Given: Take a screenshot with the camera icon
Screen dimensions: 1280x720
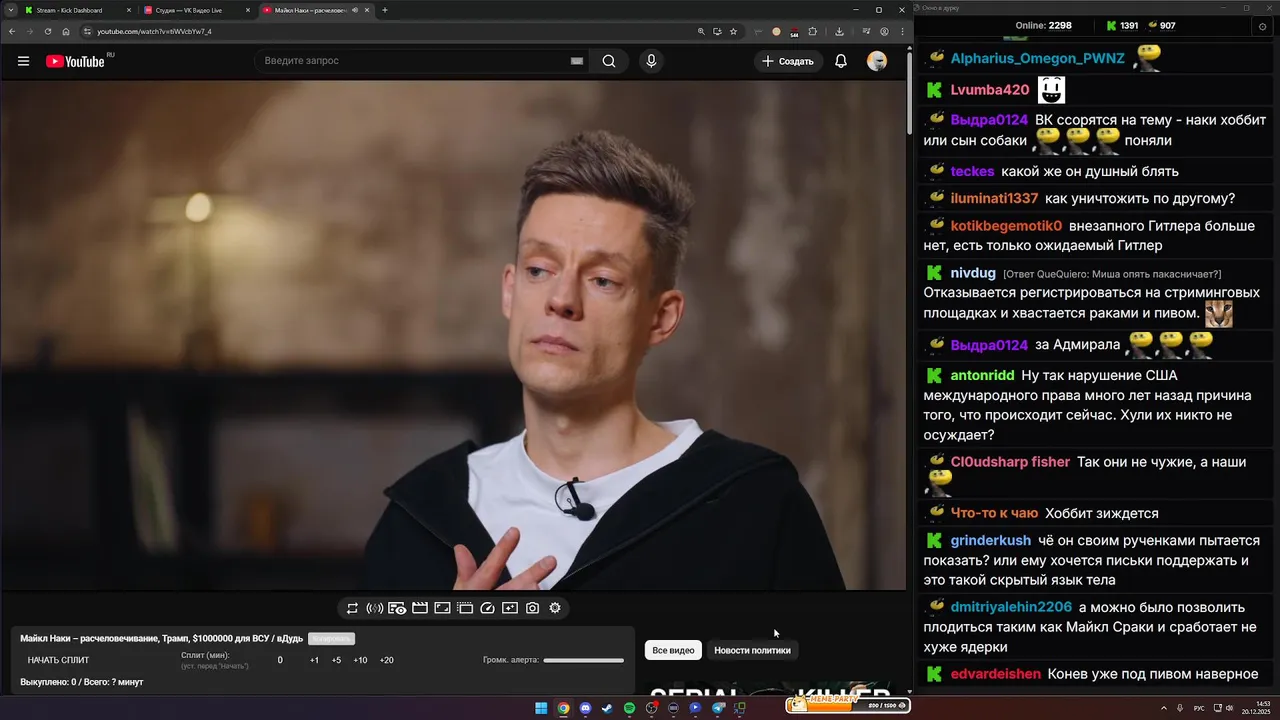Looking at the screenshot, I should click(x=532, y=608).
